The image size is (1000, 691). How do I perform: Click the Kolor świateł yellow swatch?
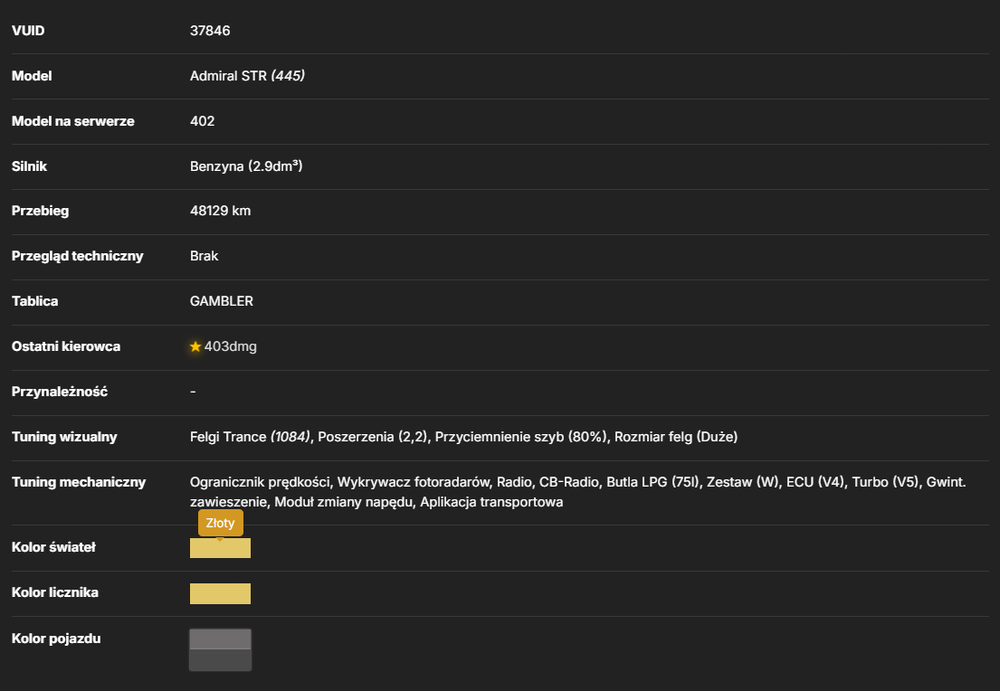pyautogui.click(x=220, y=548)
